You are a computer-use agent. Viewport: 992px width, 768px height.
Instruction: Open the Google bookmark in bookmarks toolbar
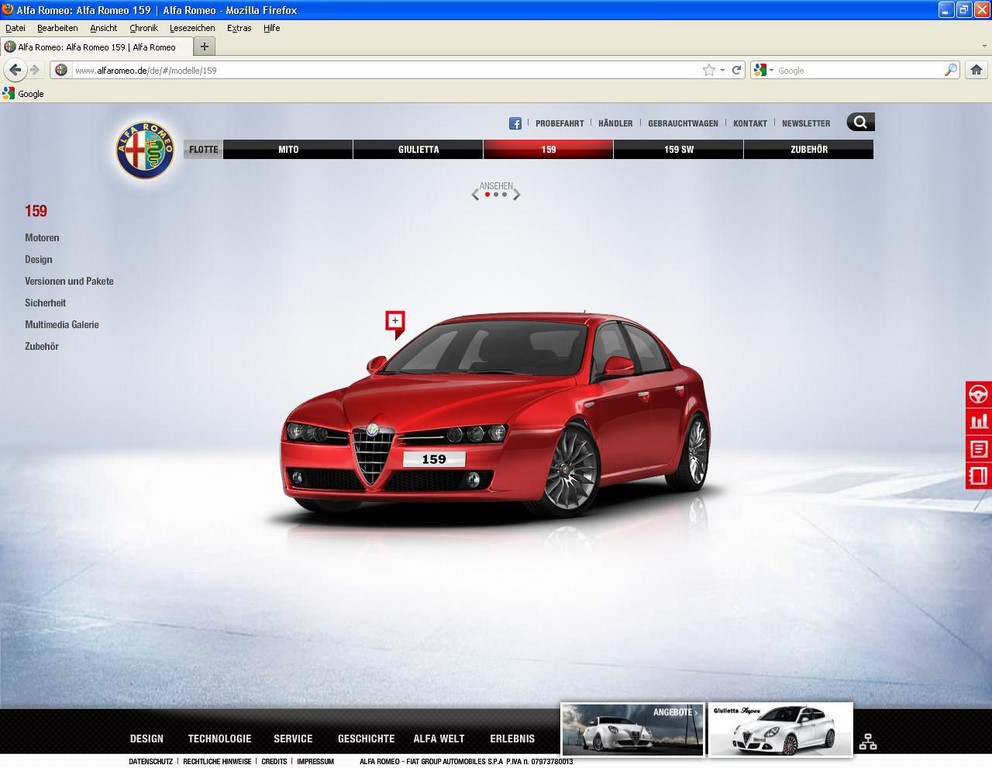click(x=23, y=94)
